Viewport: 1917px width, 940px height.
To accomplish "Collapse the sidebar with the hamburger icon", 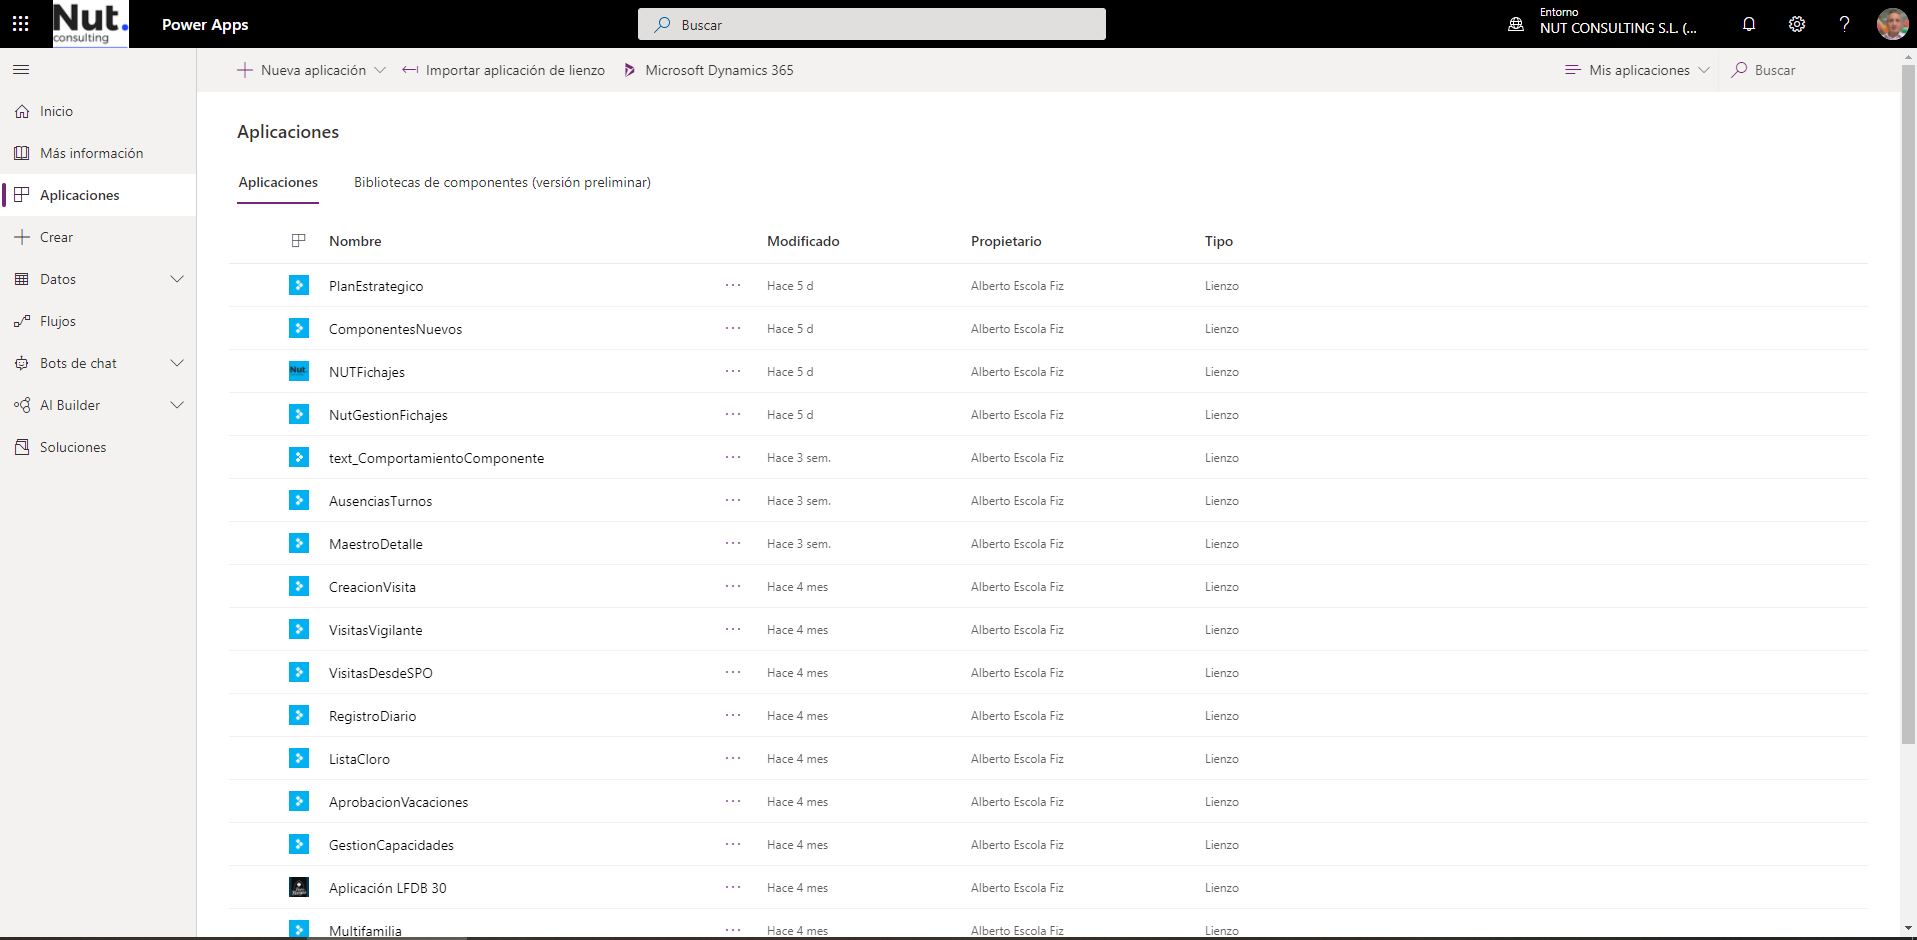I will (21, 70).
